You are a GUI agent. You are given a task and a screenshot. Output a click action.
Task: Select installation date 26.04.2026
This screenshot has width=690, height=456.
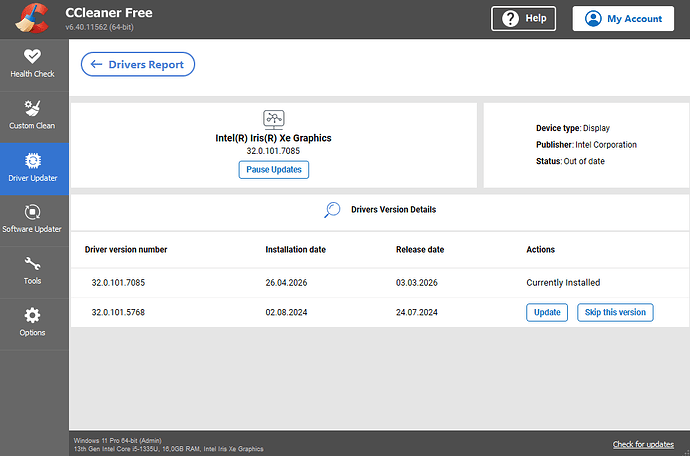[286, 283]
